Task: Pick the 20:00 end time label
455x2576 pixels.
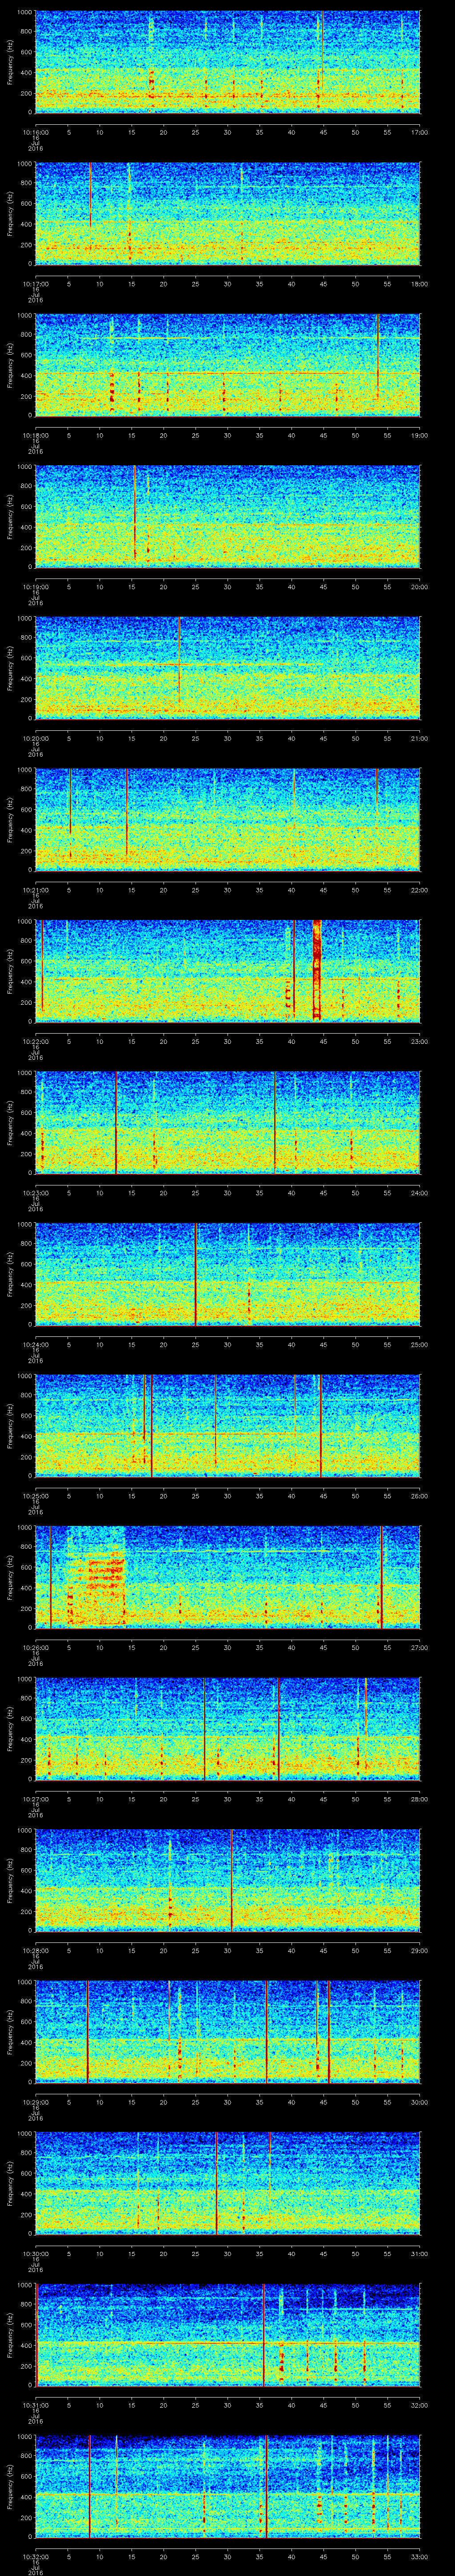Action: [x=419, y=586]
